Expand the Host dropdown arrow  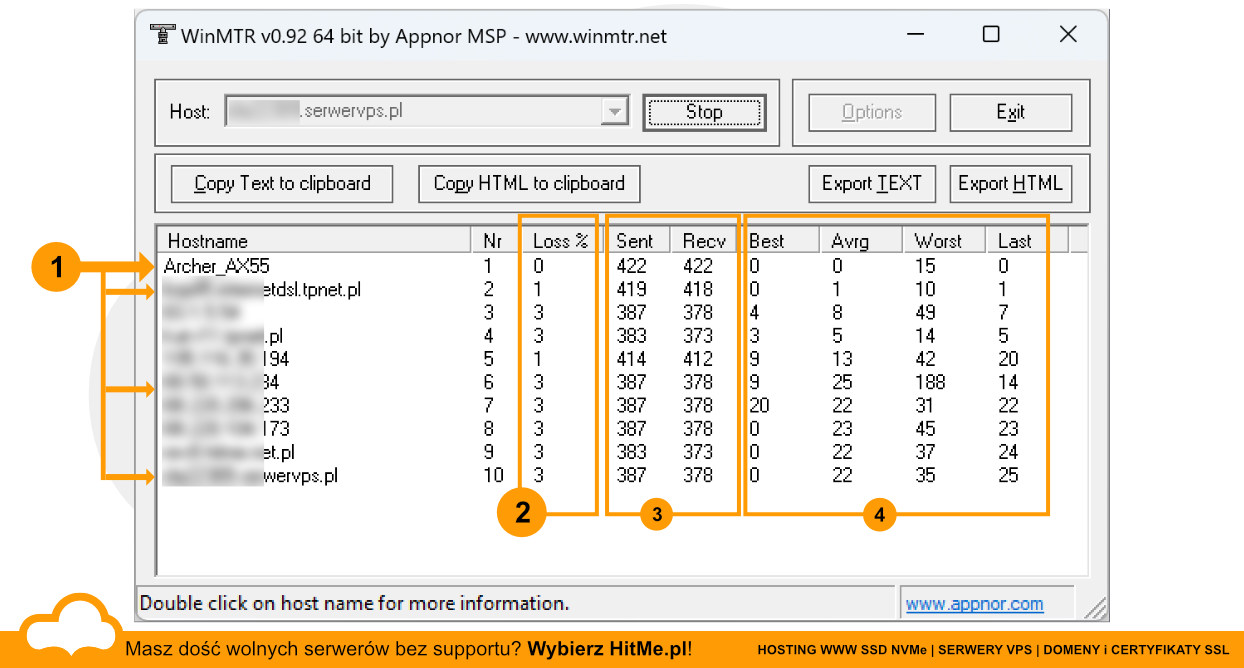[614, 112]
